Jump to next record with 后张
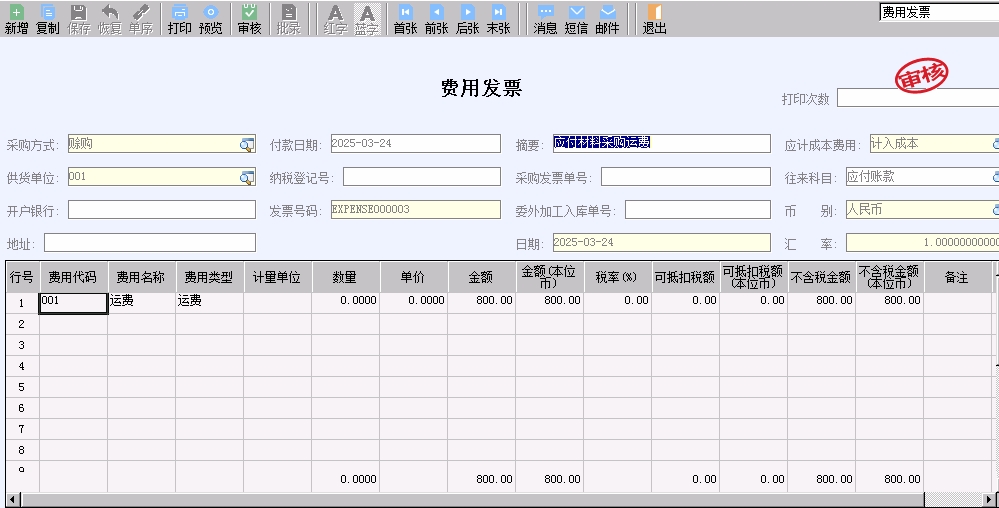This screenshot has width=999, height=508. coord(467,19)
